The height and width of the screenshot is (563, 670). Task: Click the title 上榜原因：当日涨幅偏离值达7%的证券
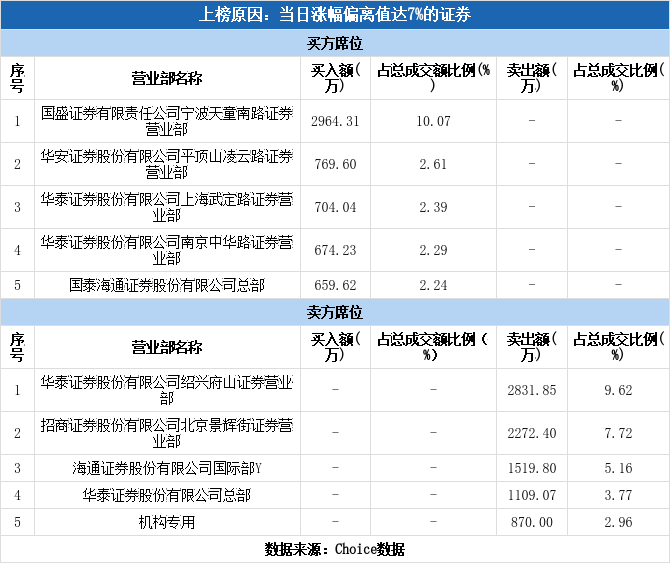[335, 15]
